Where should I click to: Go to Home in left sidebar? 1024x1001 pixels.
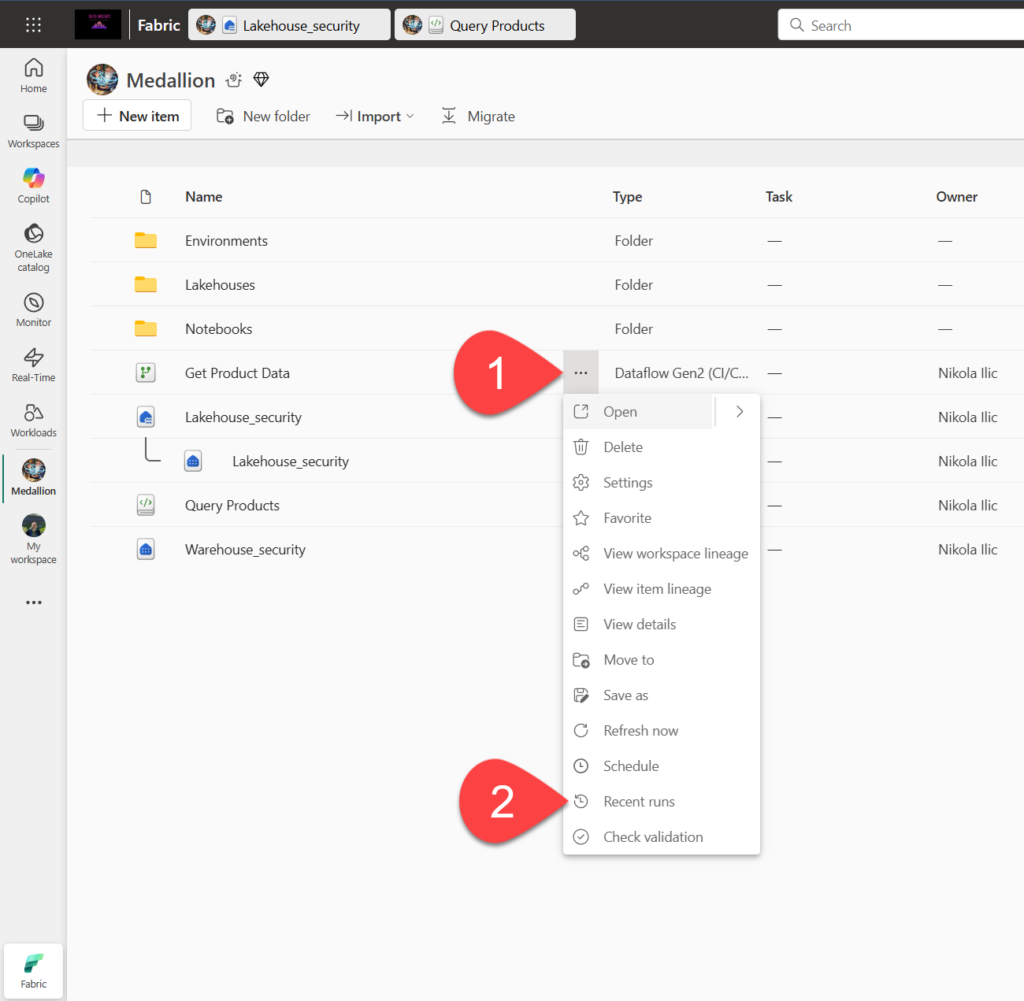click(34, 75)
